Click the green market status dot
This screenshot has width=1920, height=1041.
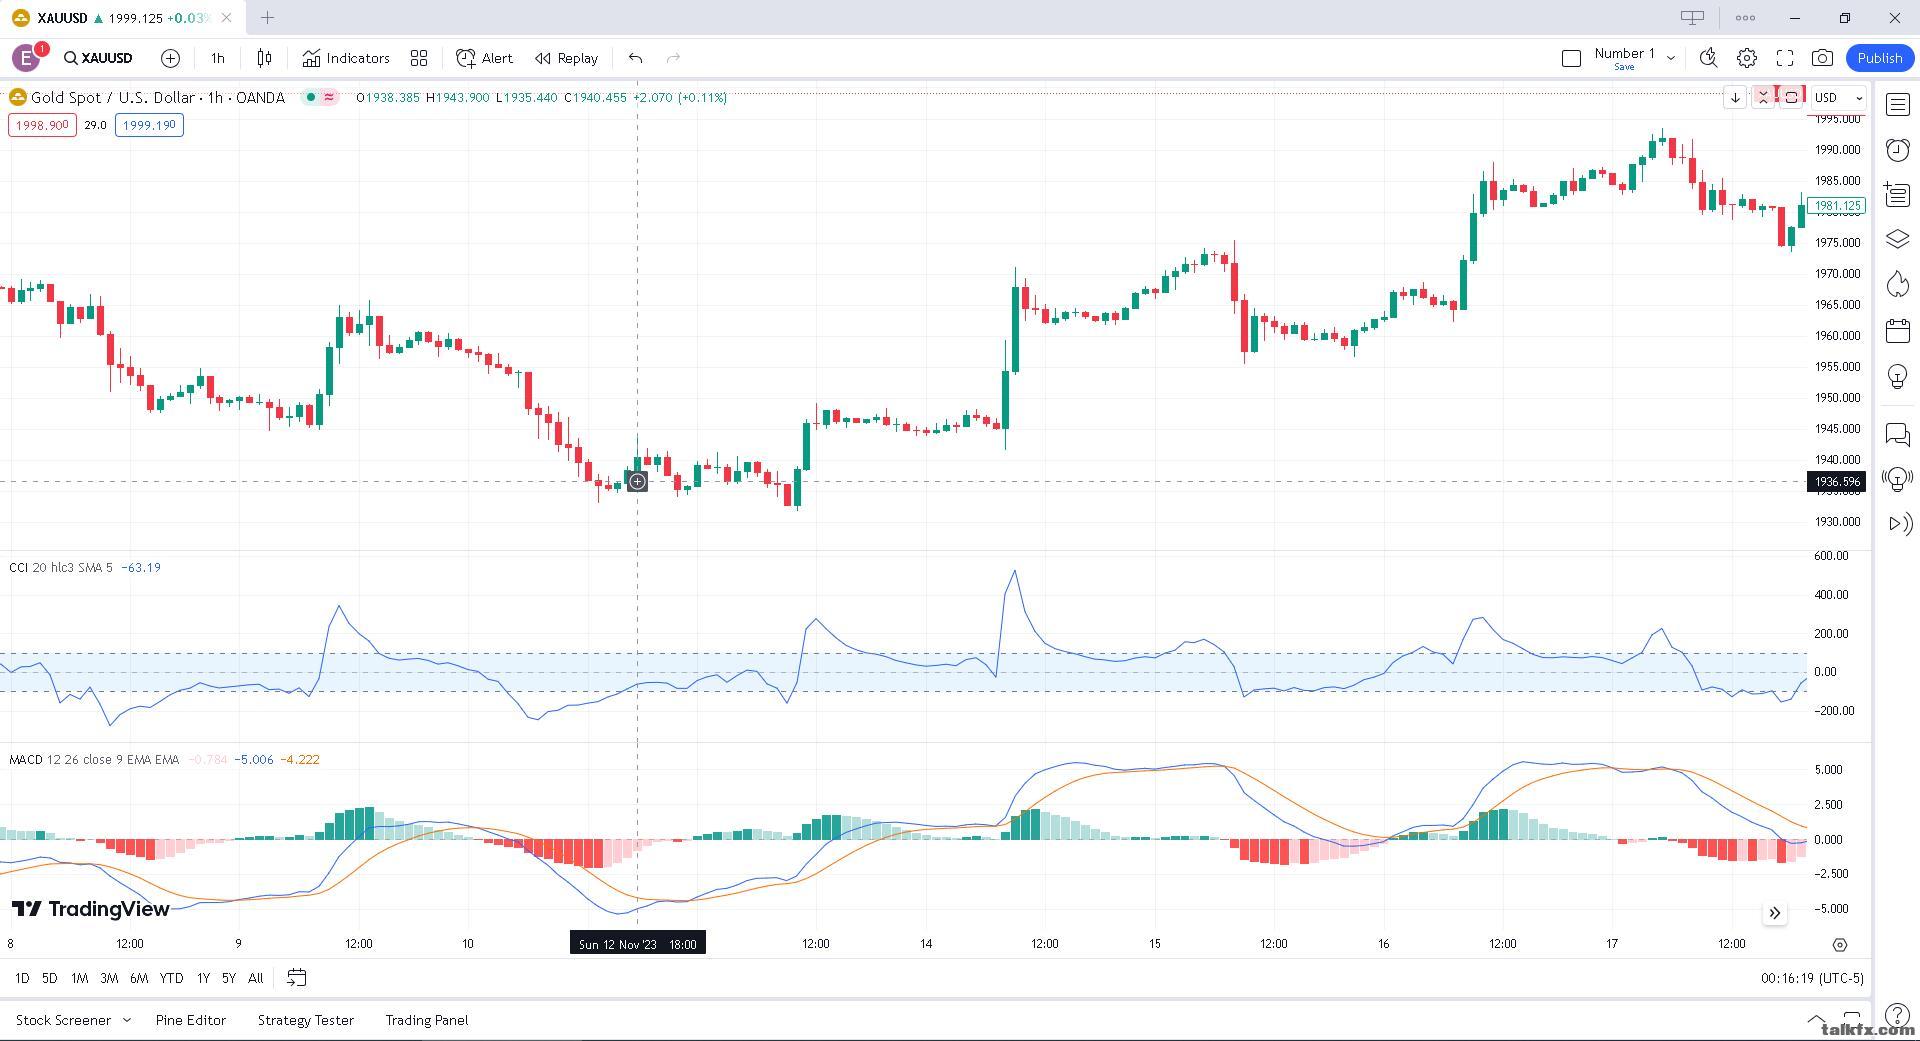tap(311, 97)
